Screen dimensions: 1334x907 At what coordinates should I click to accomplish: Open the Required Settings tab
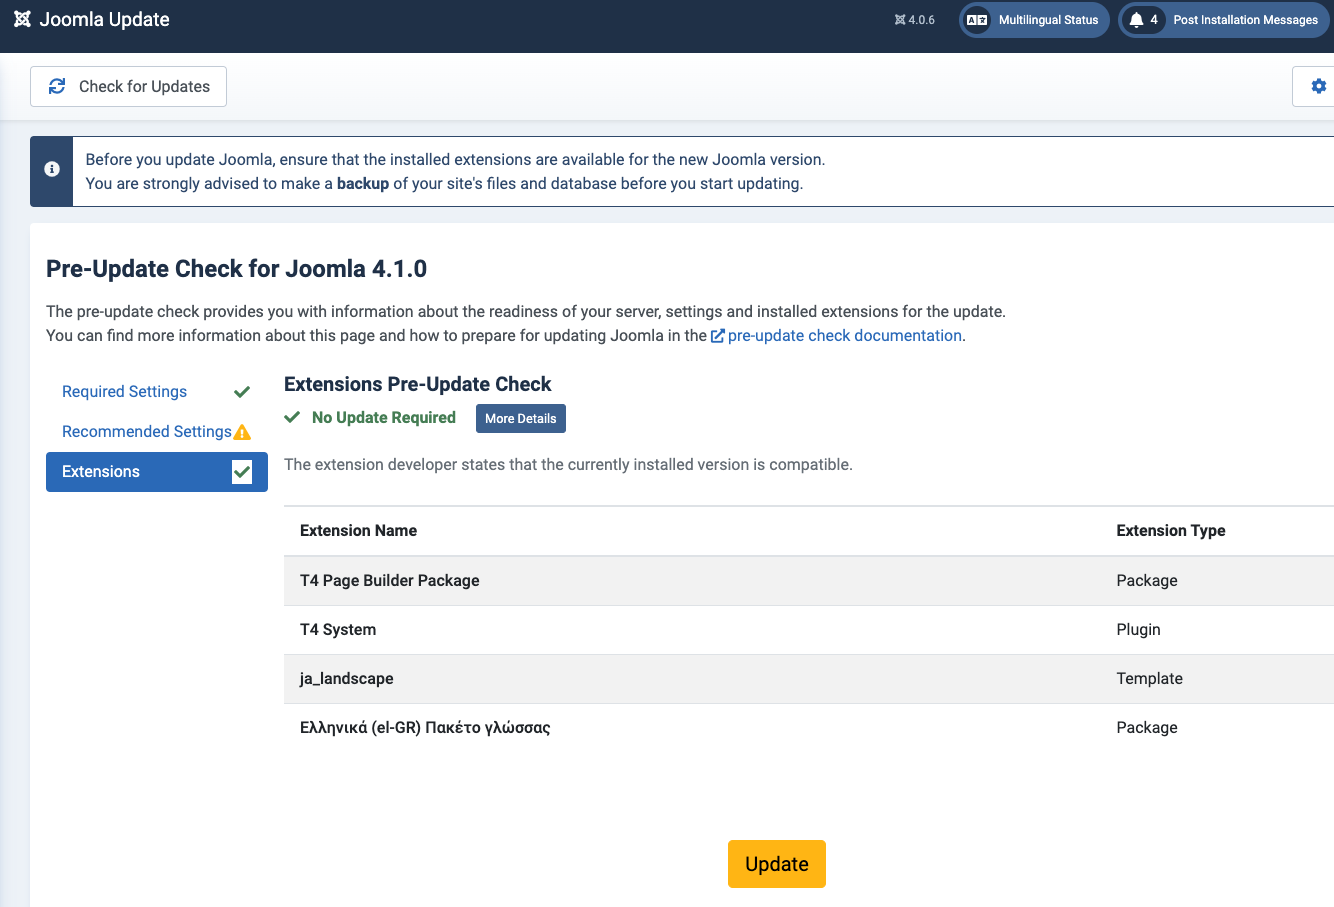click(x=124, y=392)
